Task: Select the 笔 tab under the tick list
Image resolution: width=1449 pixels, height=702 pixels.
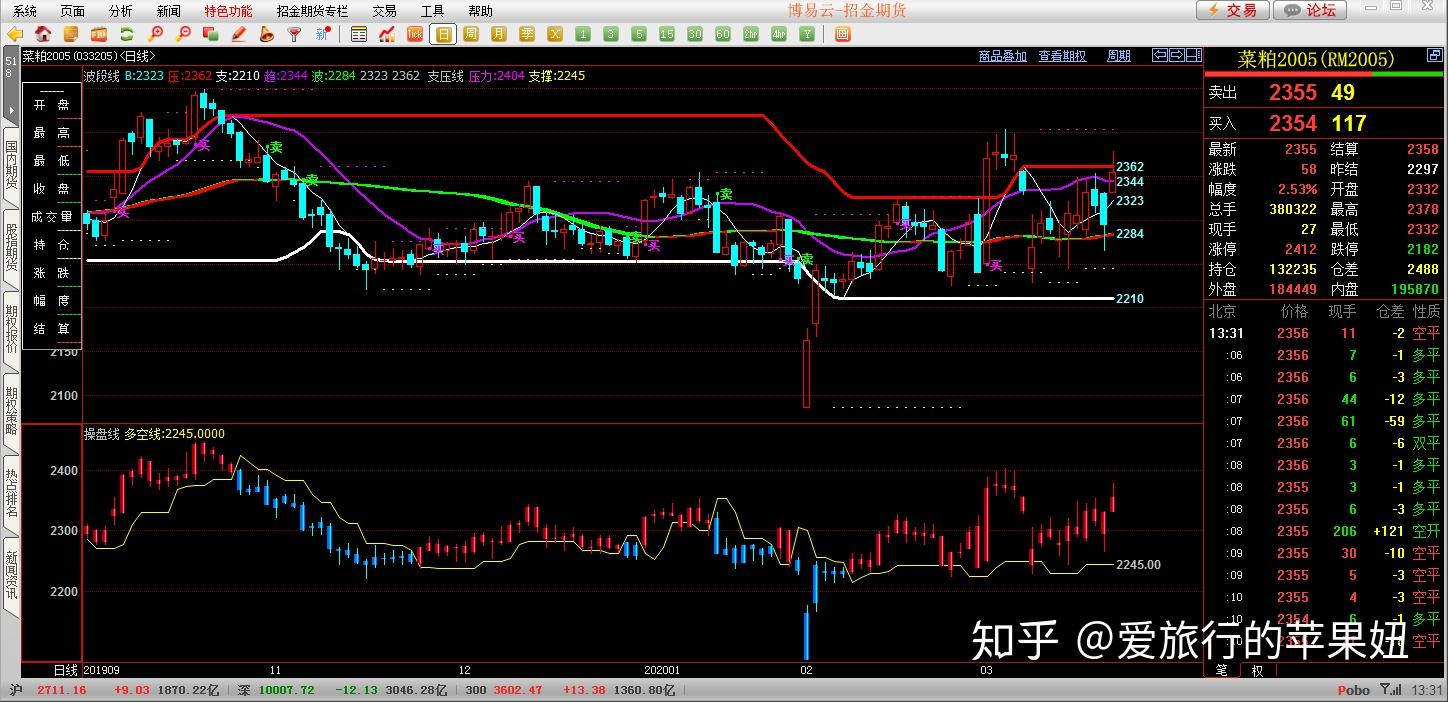Action: point(1221,670)
